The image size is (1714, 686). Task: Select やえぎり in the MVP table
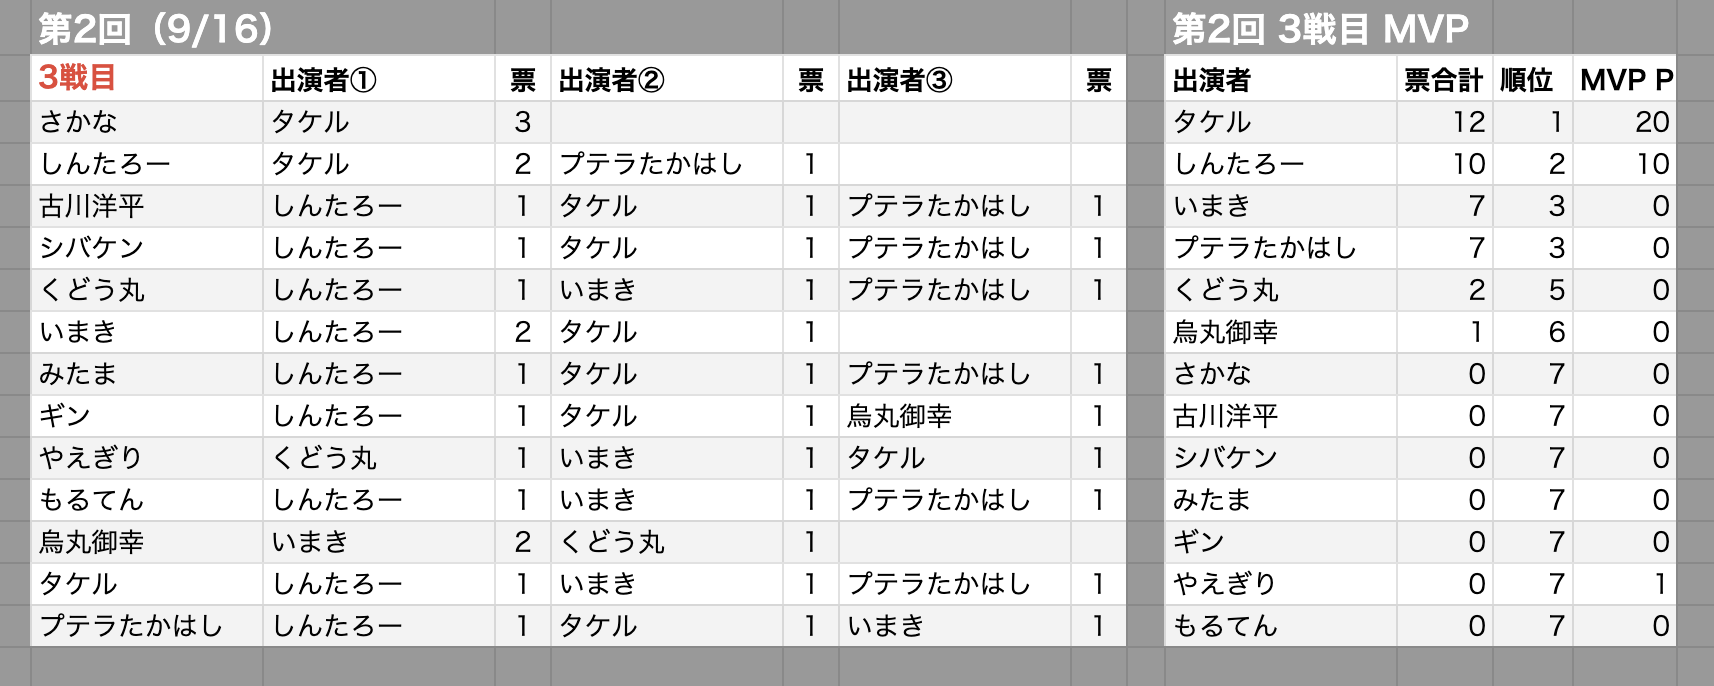click(1224, 584)
